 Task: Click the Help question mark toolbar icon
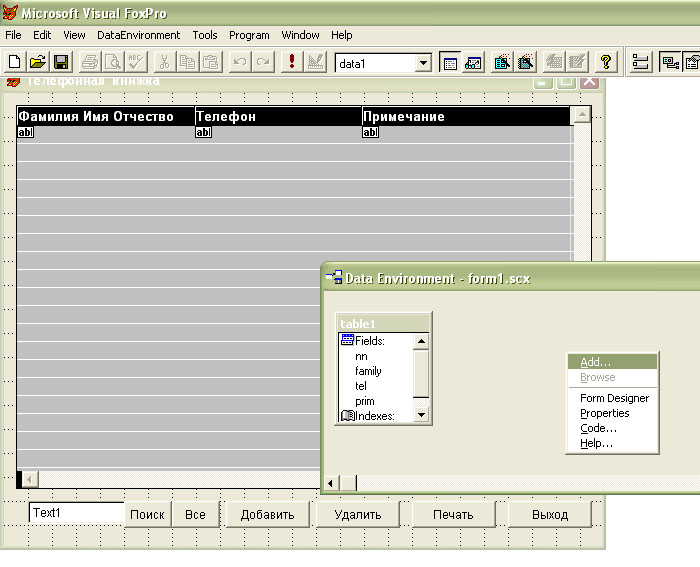coord(606,62)
